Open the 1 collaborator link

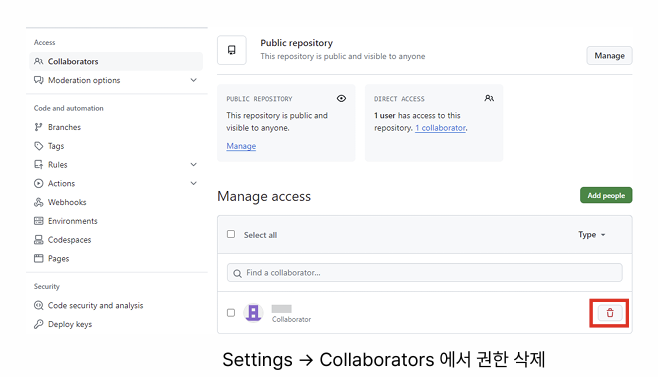pyautogui.click(x=441, y=128)
